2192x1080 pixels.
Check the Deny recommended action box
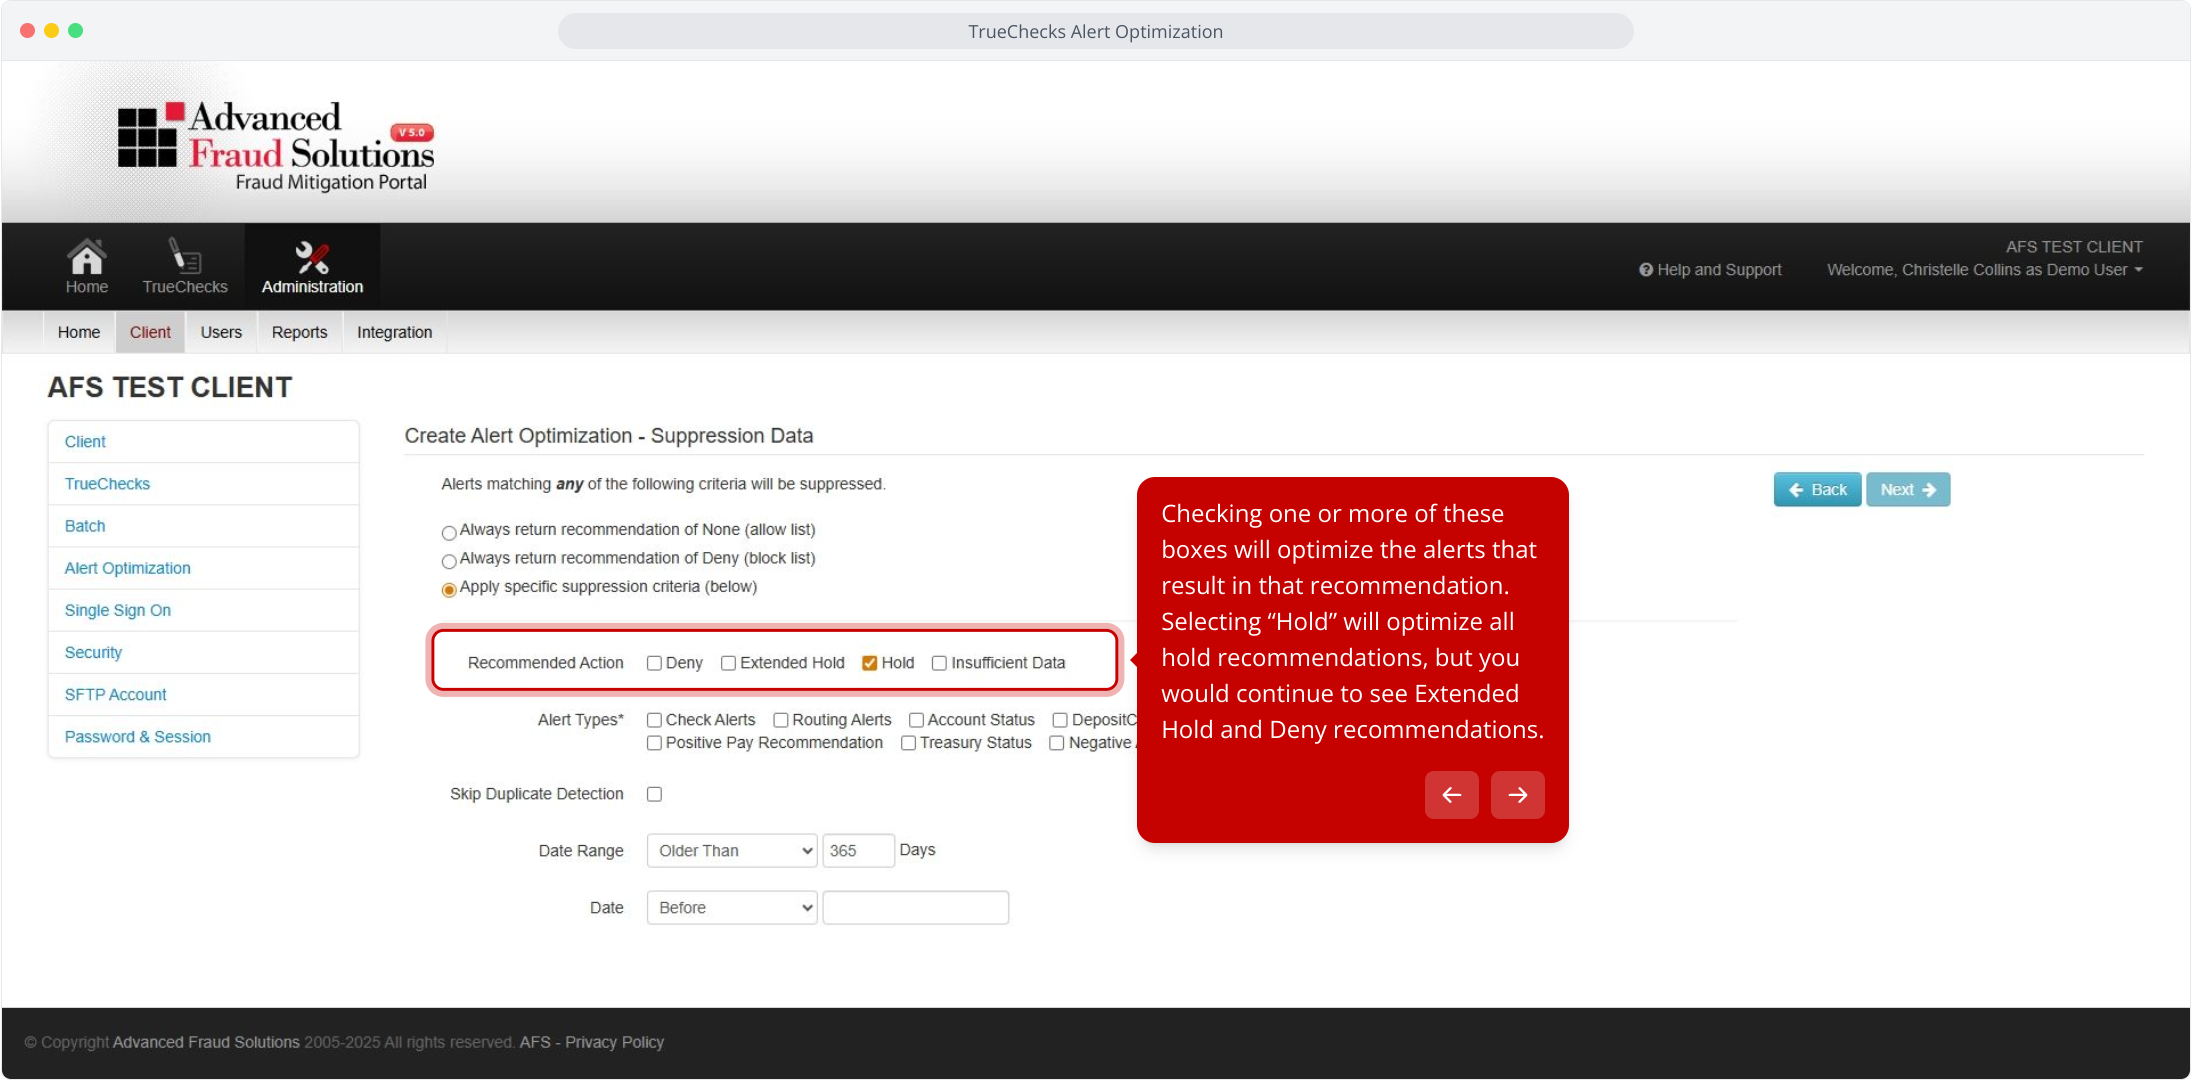click(x=654, y=663)
